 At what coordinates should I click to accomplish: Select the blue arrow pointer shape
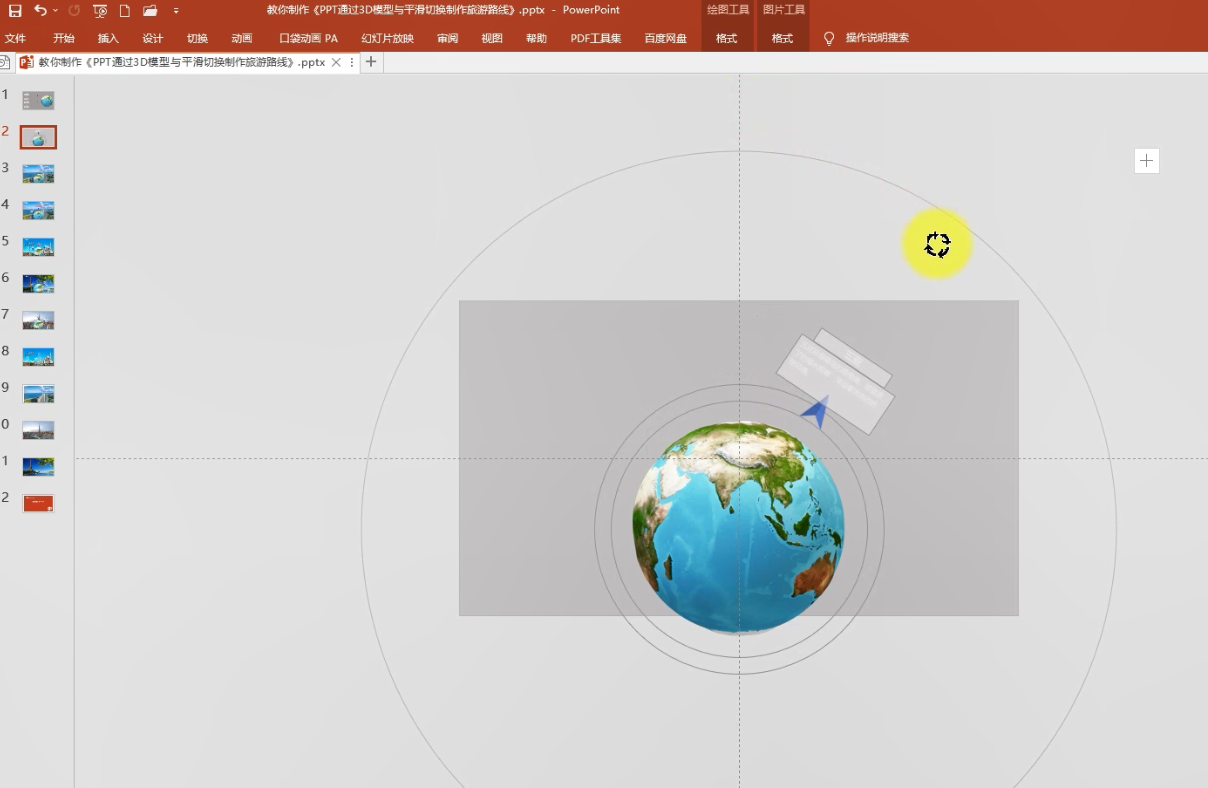(x=816, y=412)
